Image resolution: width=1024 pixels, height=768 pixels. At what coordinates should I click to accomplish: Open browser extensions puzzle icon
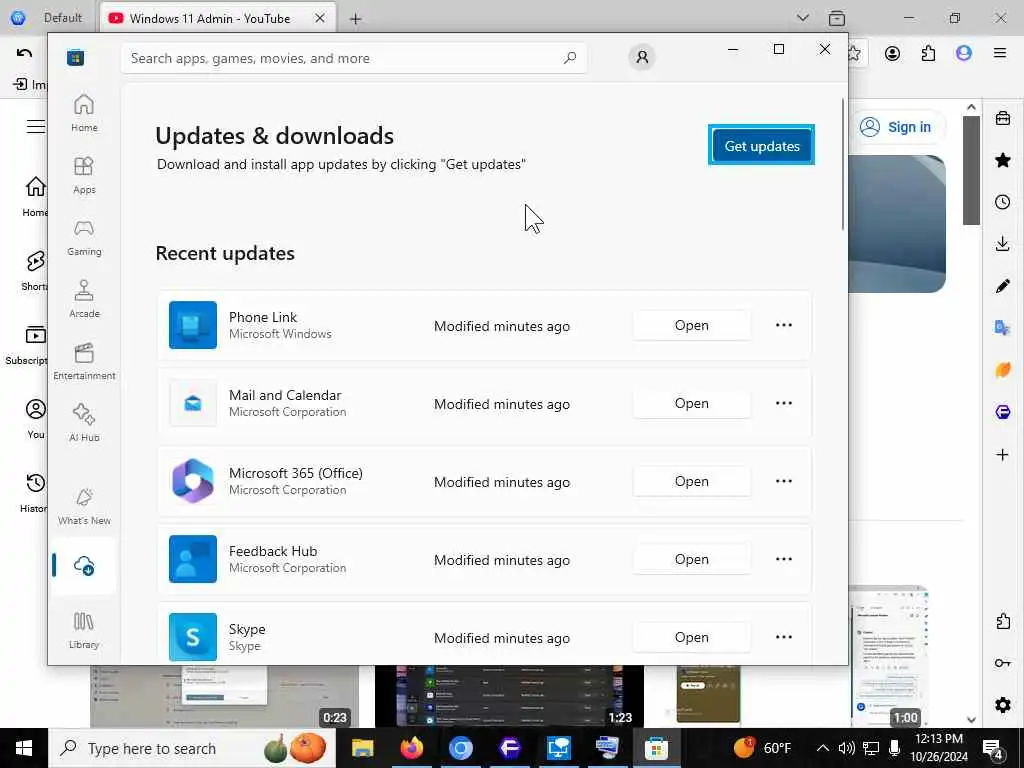tap(928, 54)
